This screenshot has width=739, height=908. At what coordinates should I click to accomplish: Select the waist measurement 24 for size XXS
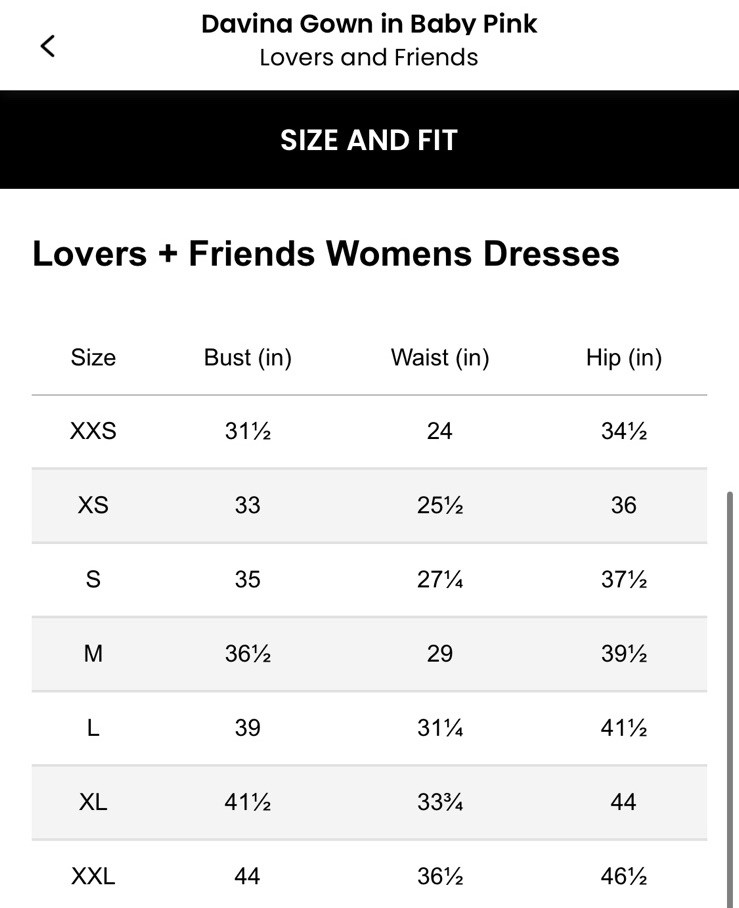[x=440, y=430]
